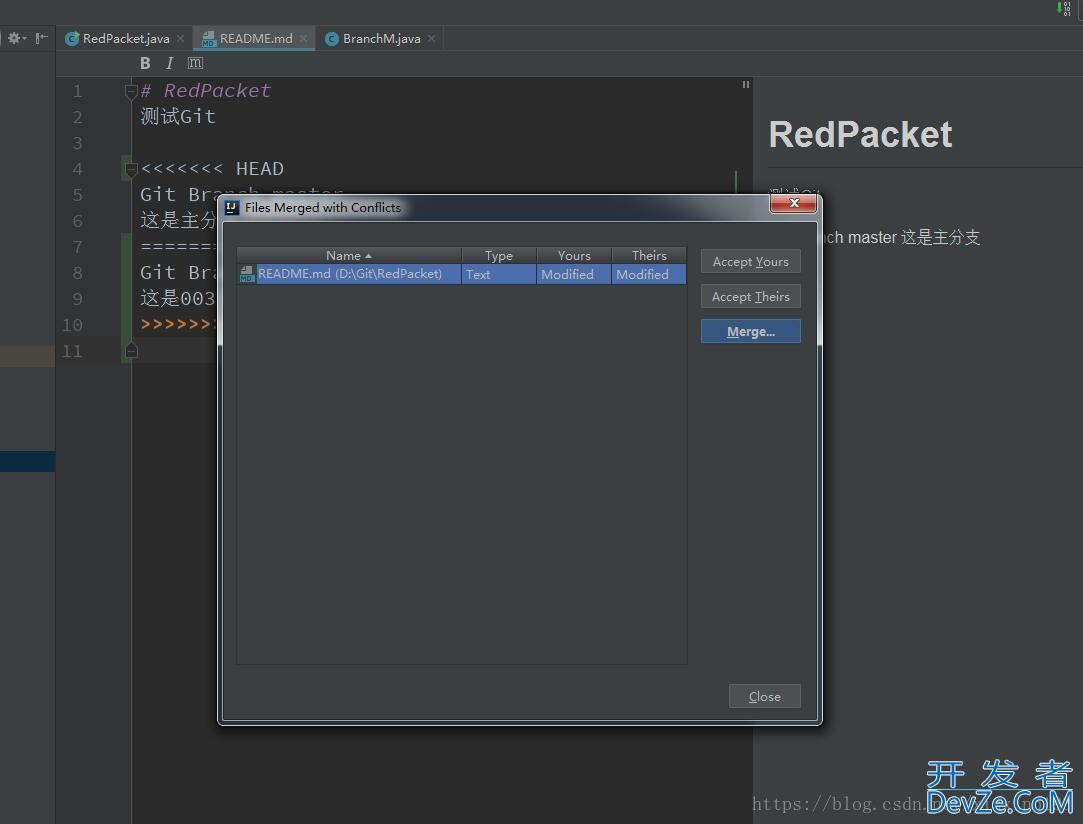This screenshot has height=824, width=1083.
Task: Click the Italic formatting icon
Action: (x=169, y=63)
